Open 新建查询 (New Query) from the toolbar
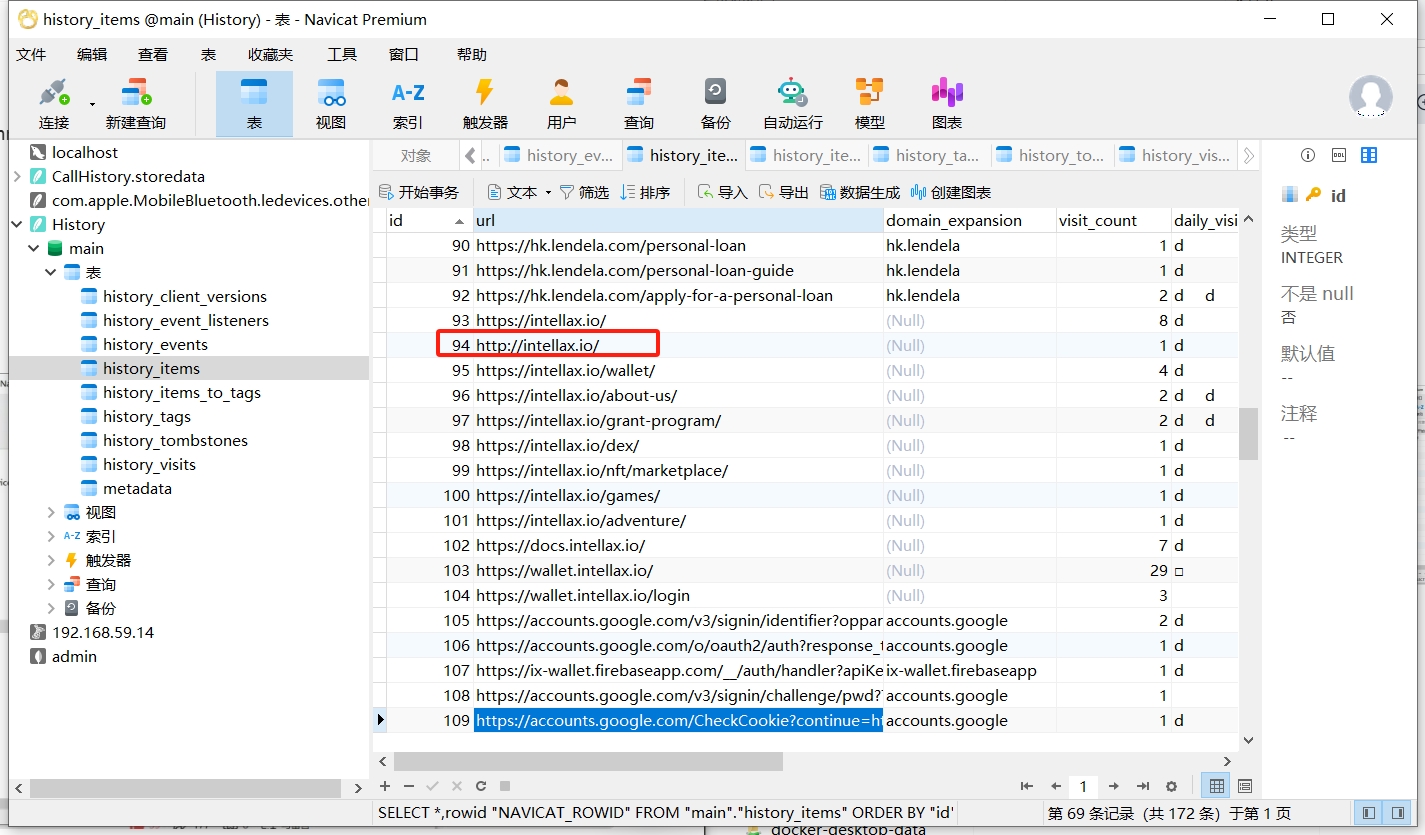The width and height of the screenshot is (1425, 835). [x=135, y=103]
